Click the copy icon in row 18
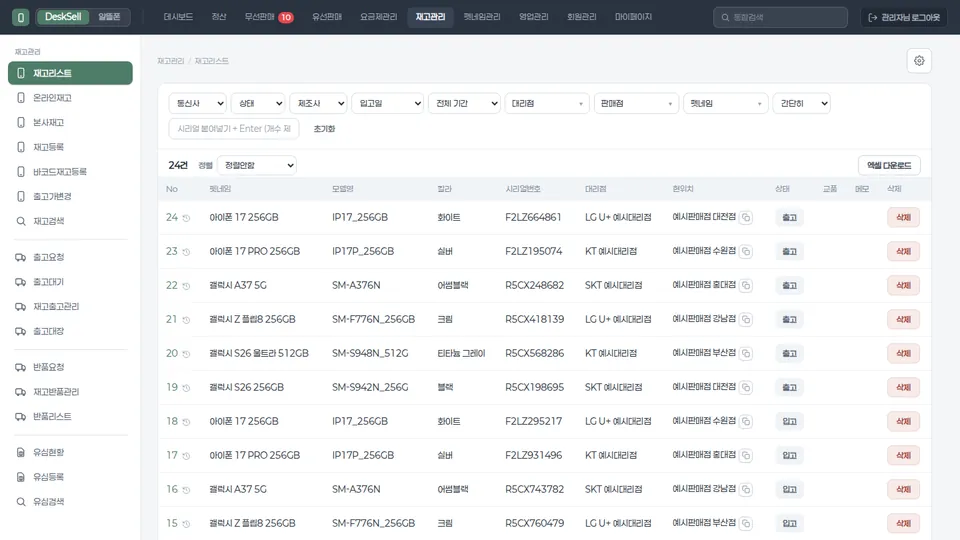The height and width of the screenshot is (540, 960). point(746,421)
